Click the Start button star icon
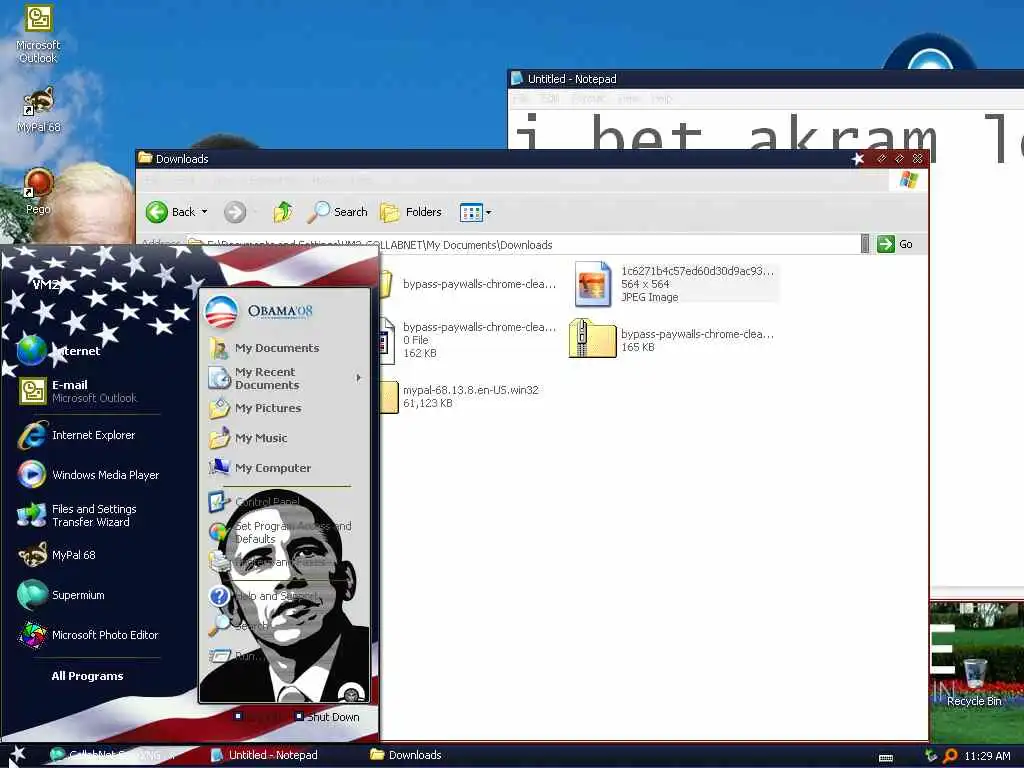Screen dimensions: 1024x768 [x=16, y=755]
